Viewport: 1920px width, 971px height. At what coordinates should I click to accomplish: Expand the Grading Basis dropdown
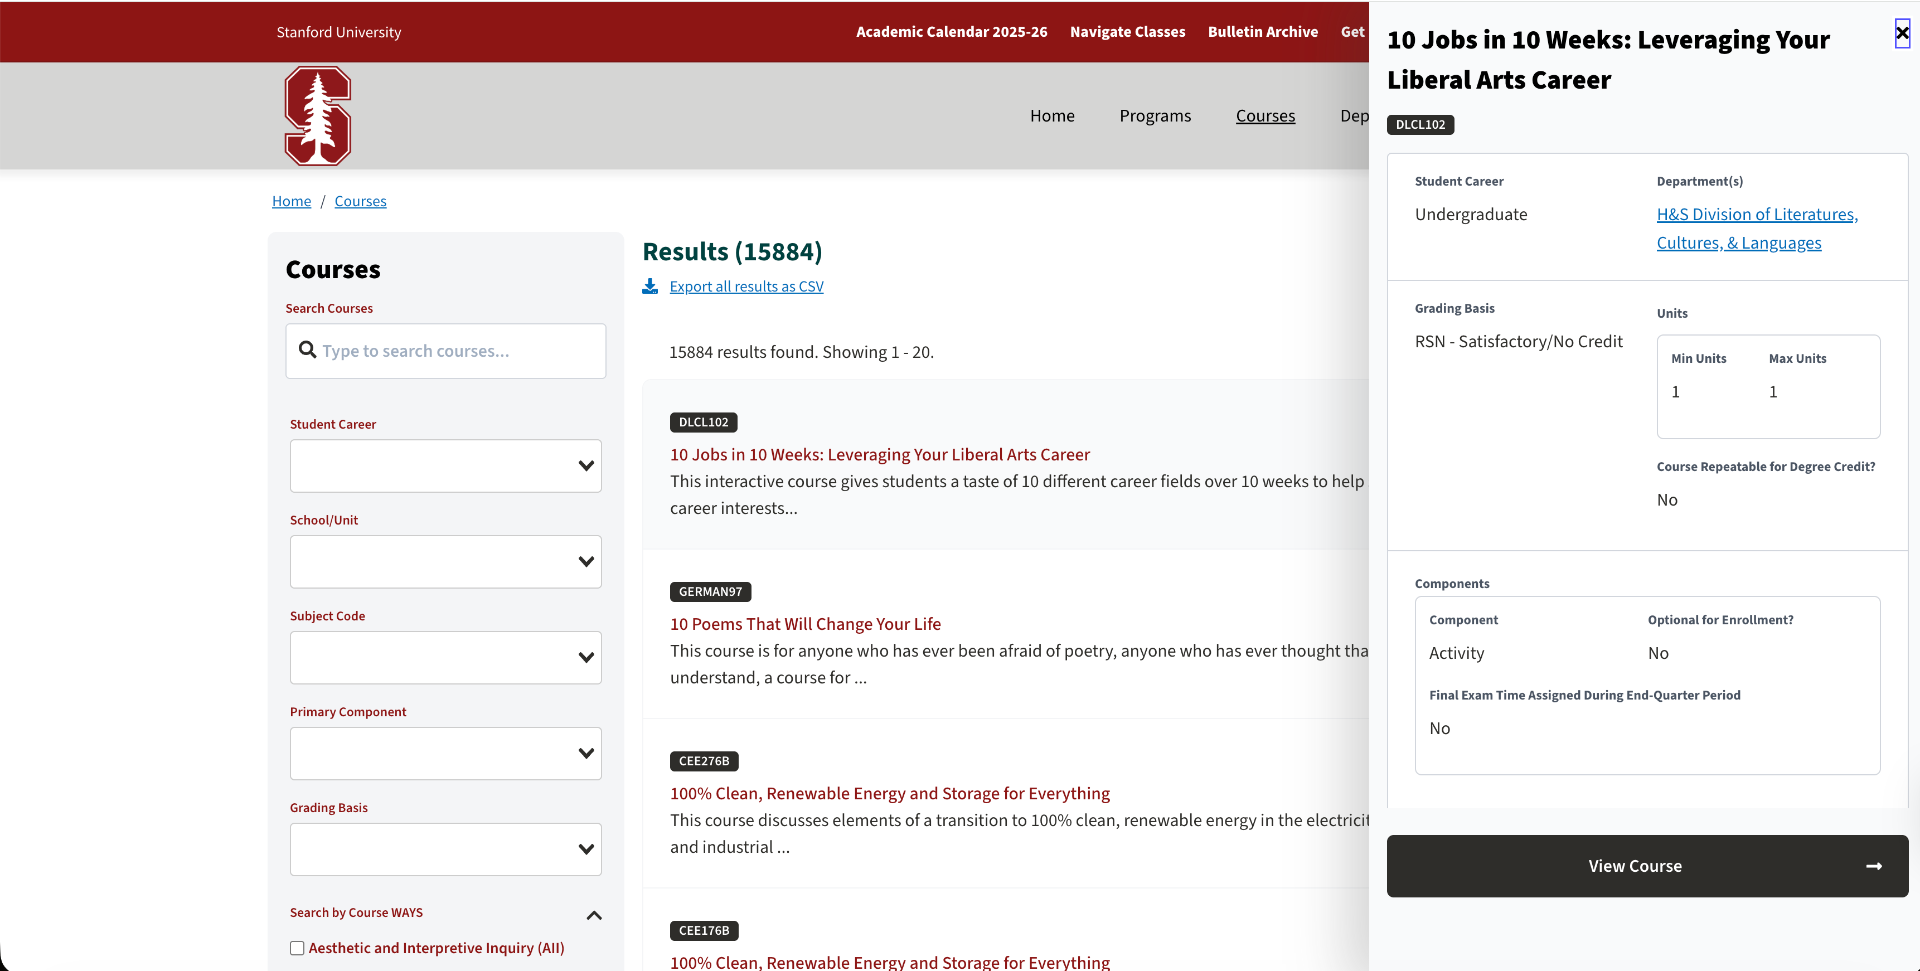coord(446,850)
